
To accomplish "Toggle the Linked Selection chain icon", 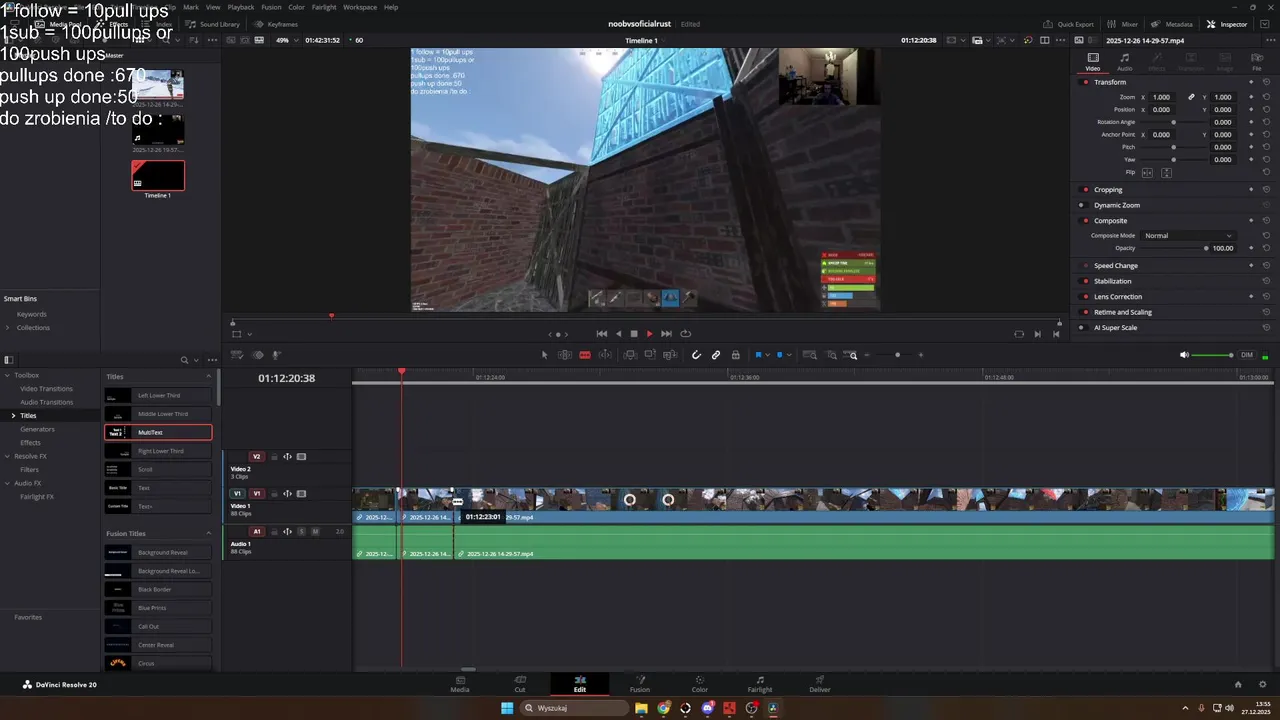I will click(716, 355).
